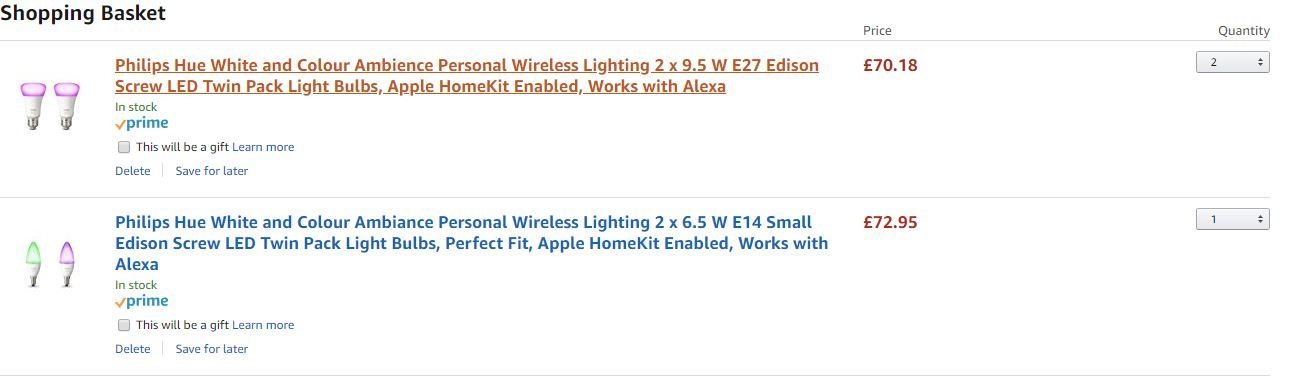Save the E27 bulbs for later
Viewport: 1300px width, 379px height.
coord(212,171)
